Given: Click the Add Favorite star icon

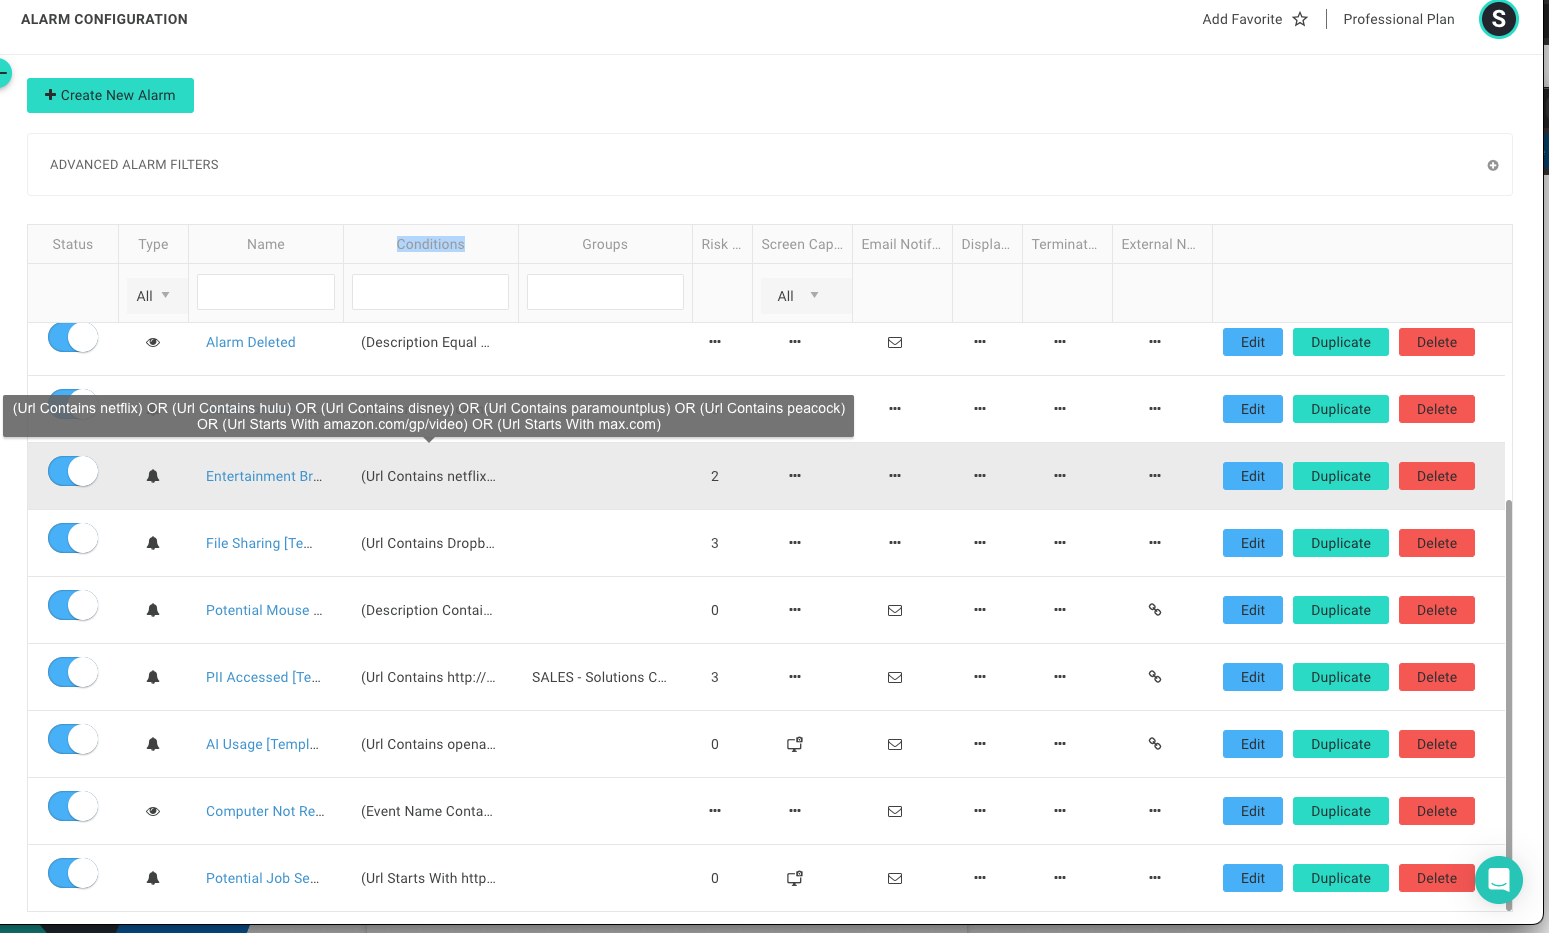Looking at the screenshot, I should click(1298, 19).
